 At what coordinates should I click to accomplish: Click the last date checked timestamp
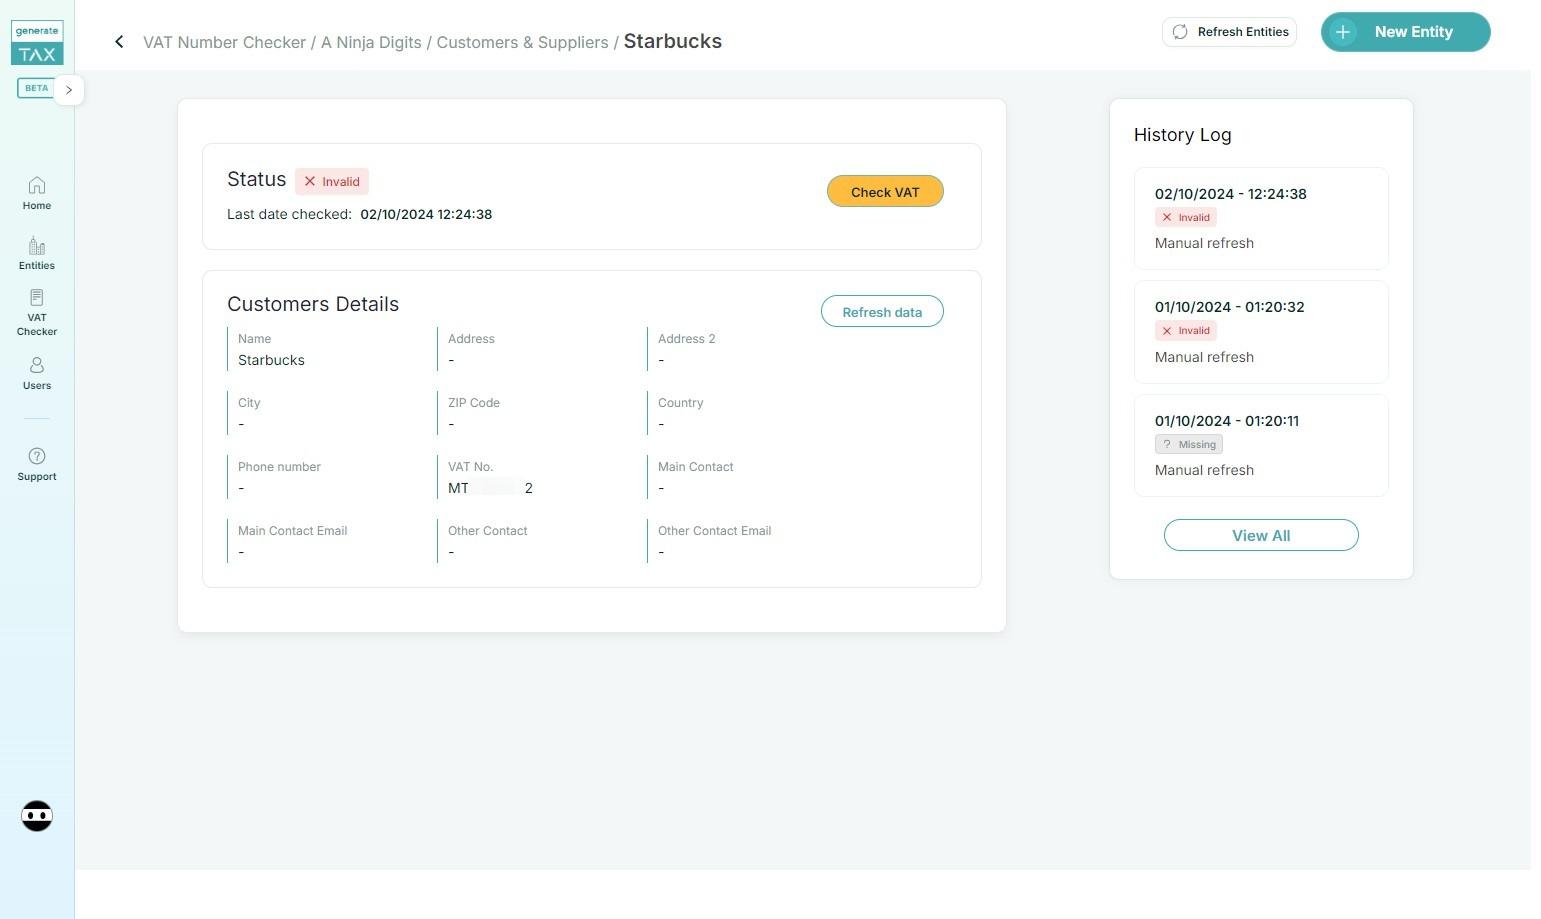coord(426,214)
